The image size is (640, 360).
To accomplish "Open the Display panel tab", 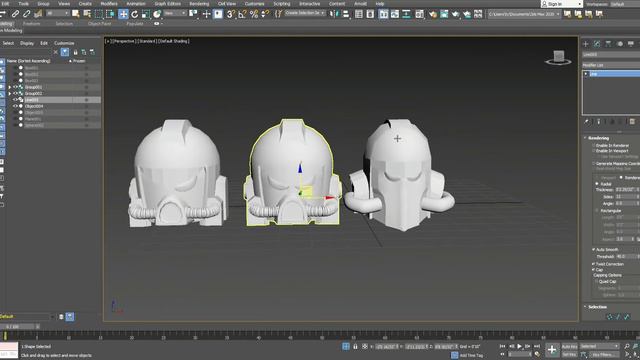I will coord(631,44).
